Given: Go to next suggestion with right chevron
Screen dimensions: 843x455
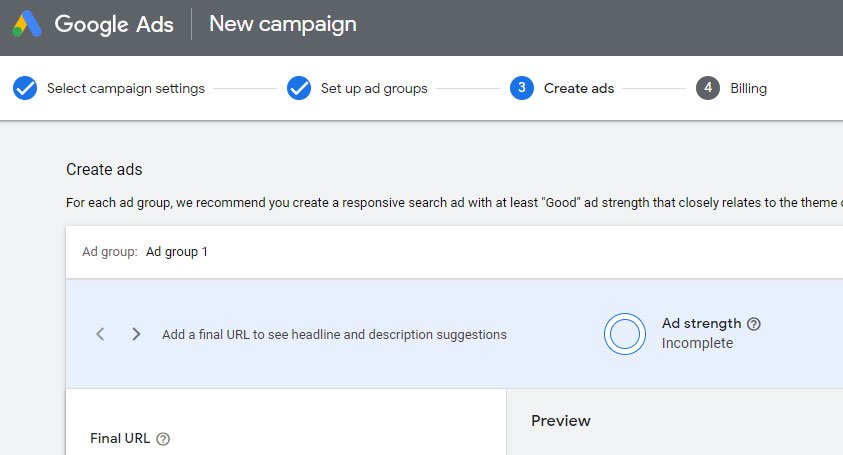Looking at the screenshot, I should click(136, 334).
